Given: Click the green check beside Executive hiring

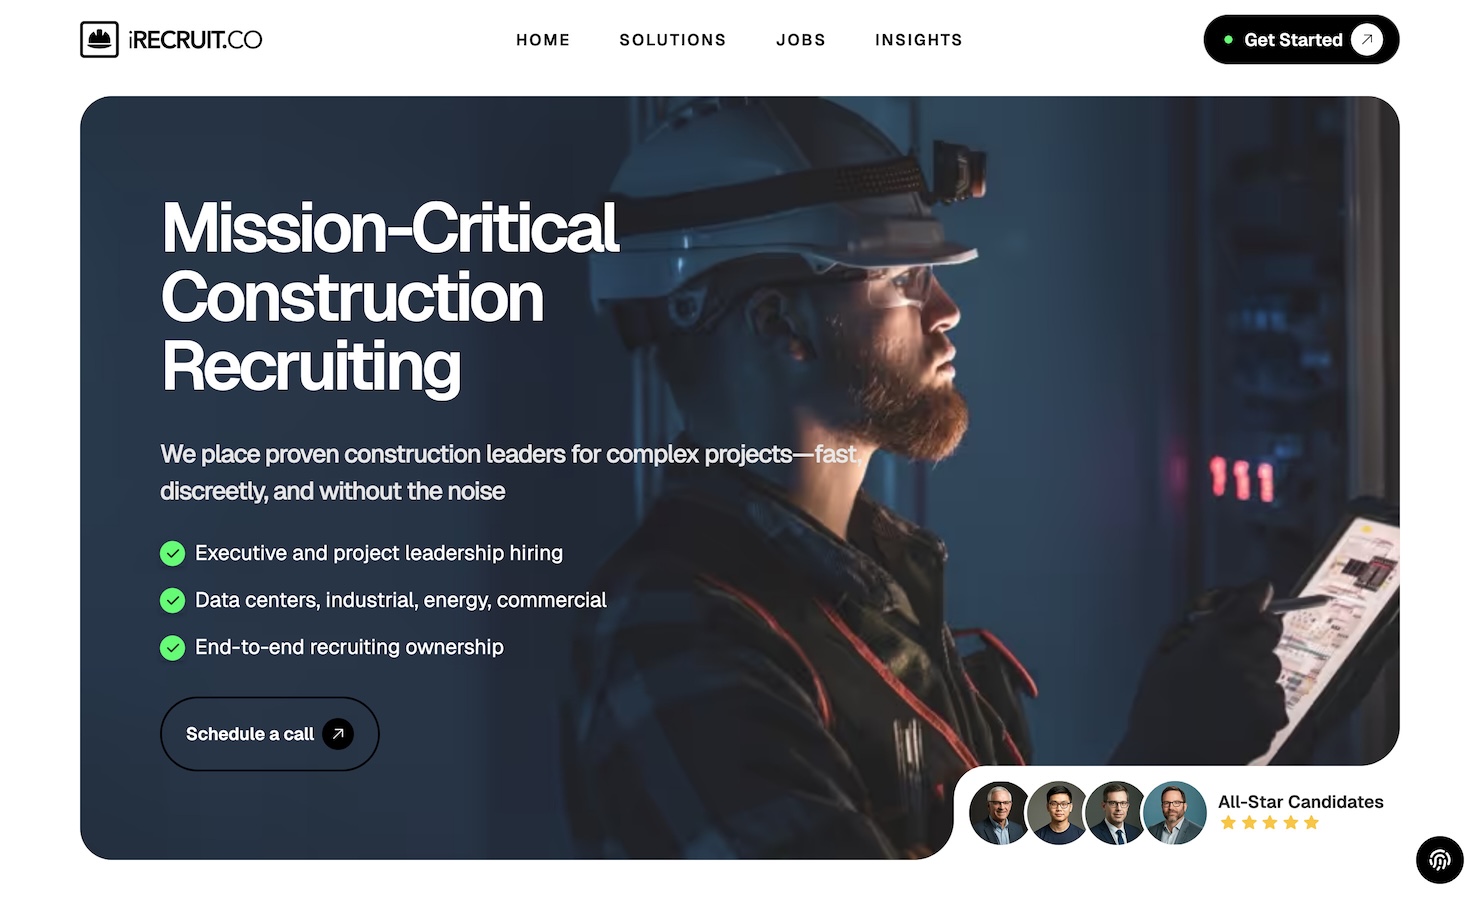Looking at the screenshot, I should (x=173, y=553).
